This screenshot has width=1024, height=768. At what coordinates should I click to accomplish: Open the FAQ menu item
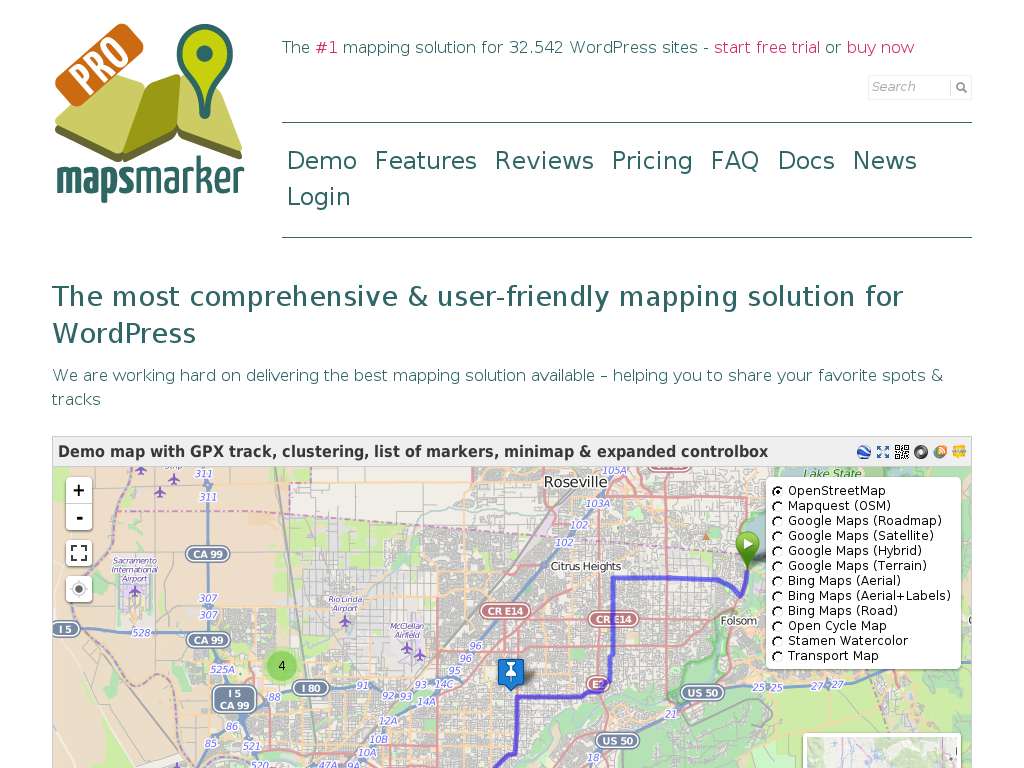point(735,161)
